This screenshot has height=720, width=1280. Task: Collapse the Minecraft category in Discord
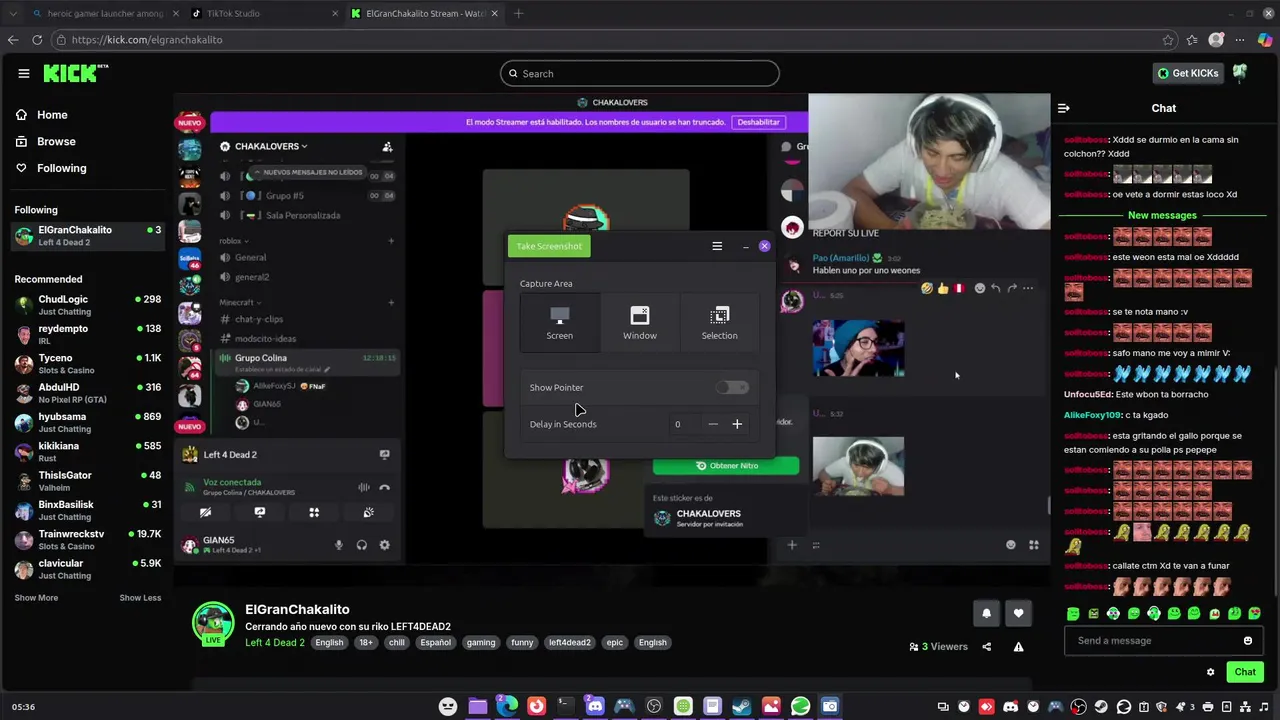click(x=240, y=302)
